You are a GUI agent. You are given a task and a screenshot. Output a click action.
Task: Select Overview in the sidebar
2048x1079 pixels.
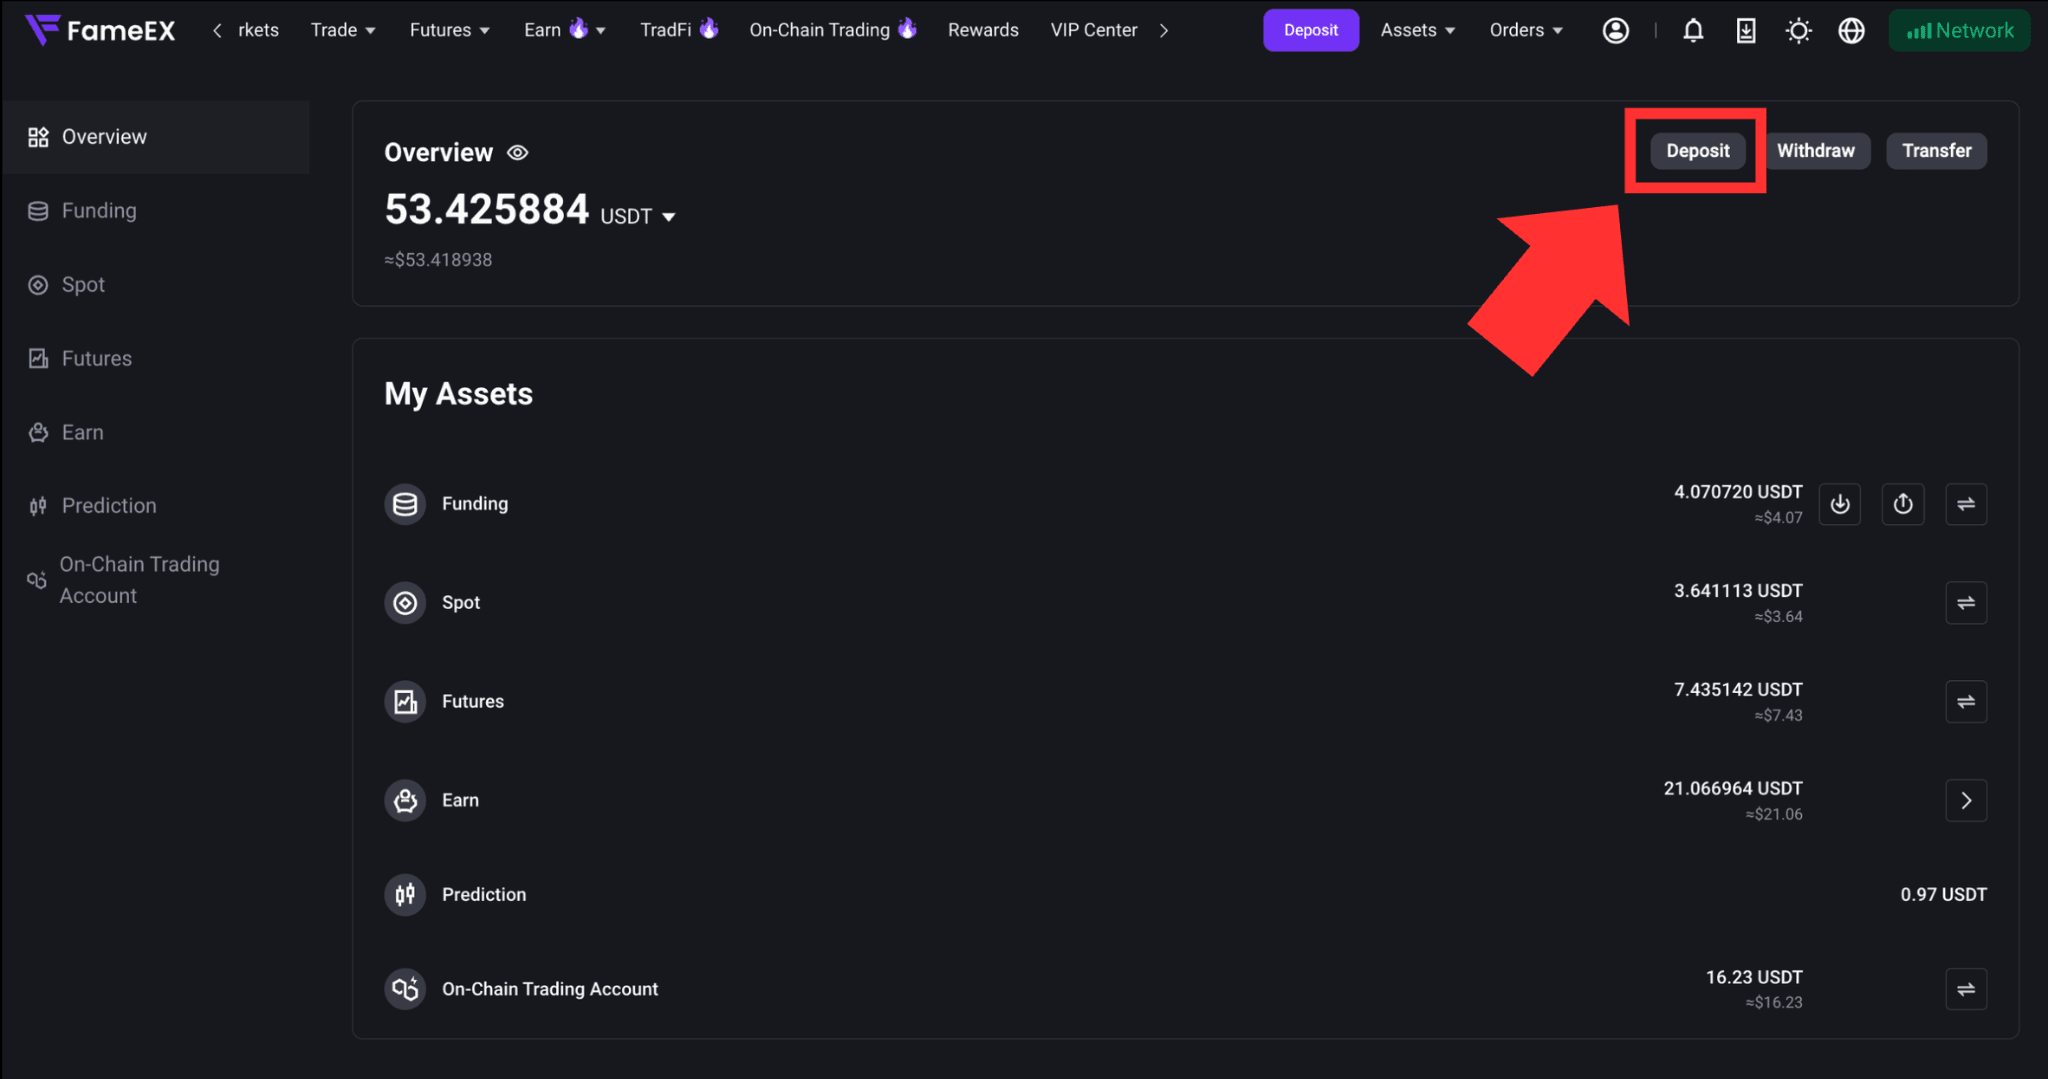pos(156,137)
